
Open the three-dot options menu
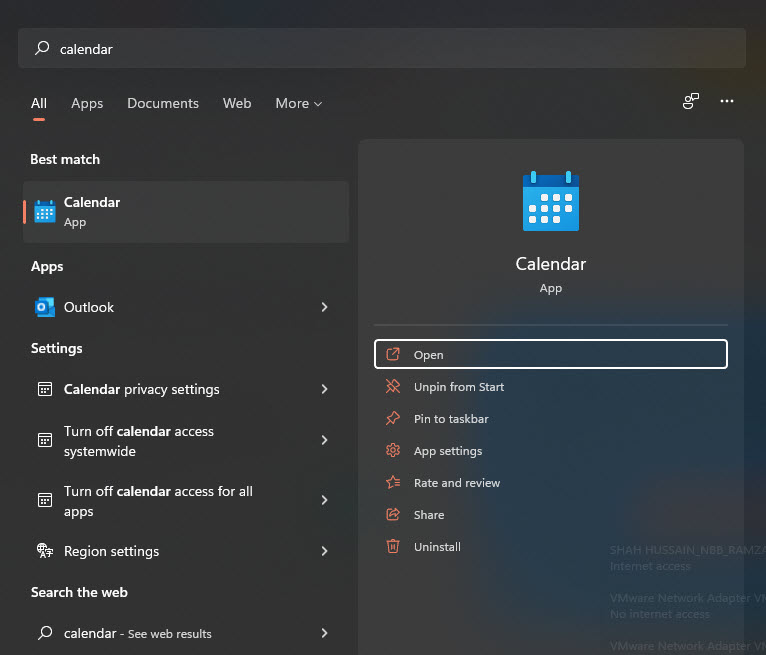click(726, 101)
